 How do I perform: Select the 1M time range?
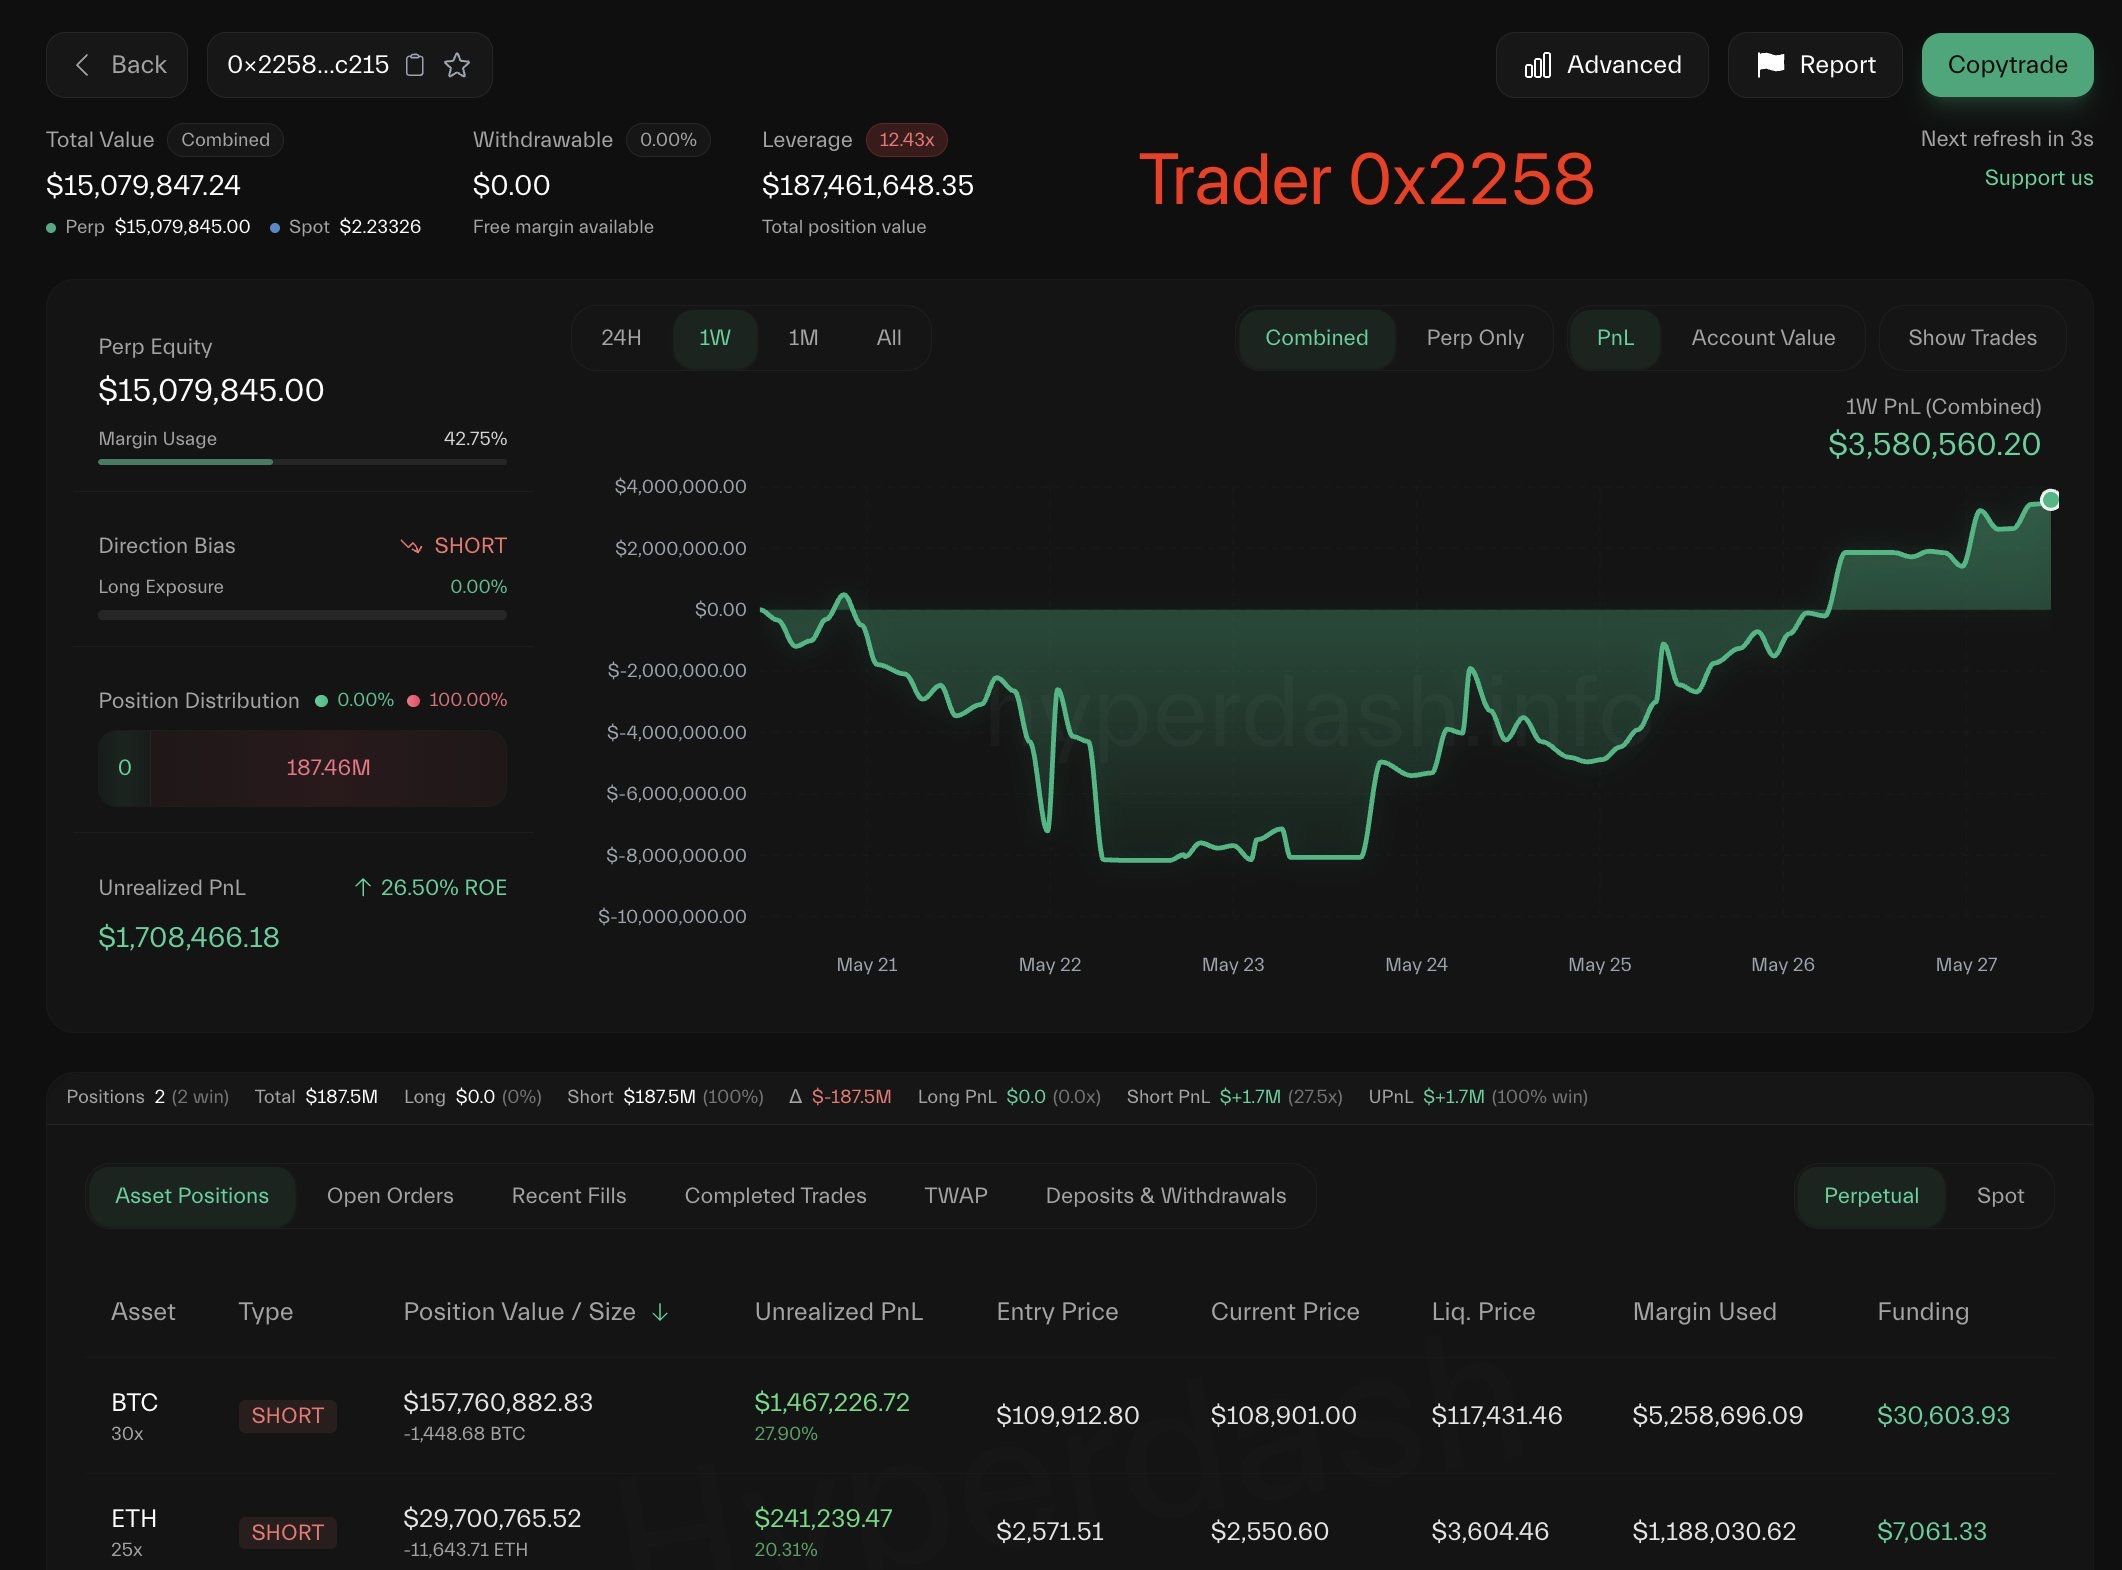pyautogui.click(x=803, y=338)
